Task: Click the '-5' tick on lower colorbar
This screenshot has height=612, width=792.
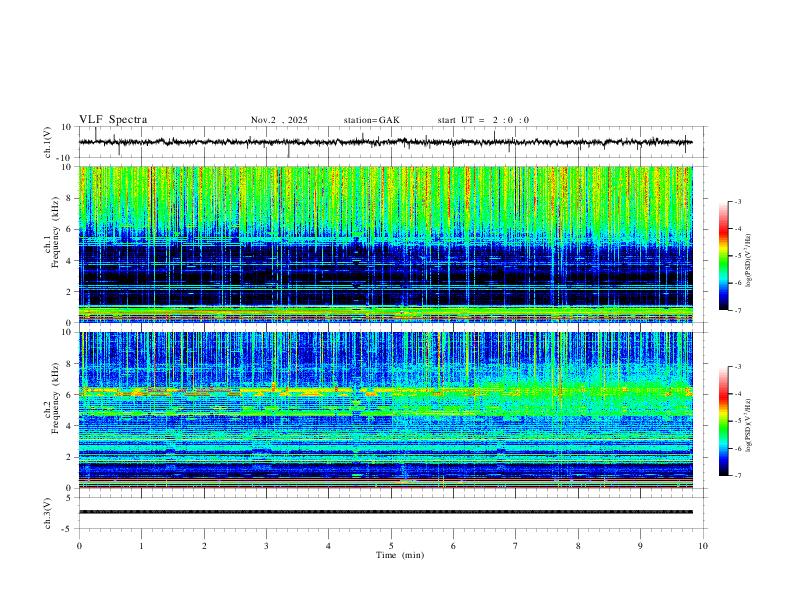Action: click(x=737, y=421)
